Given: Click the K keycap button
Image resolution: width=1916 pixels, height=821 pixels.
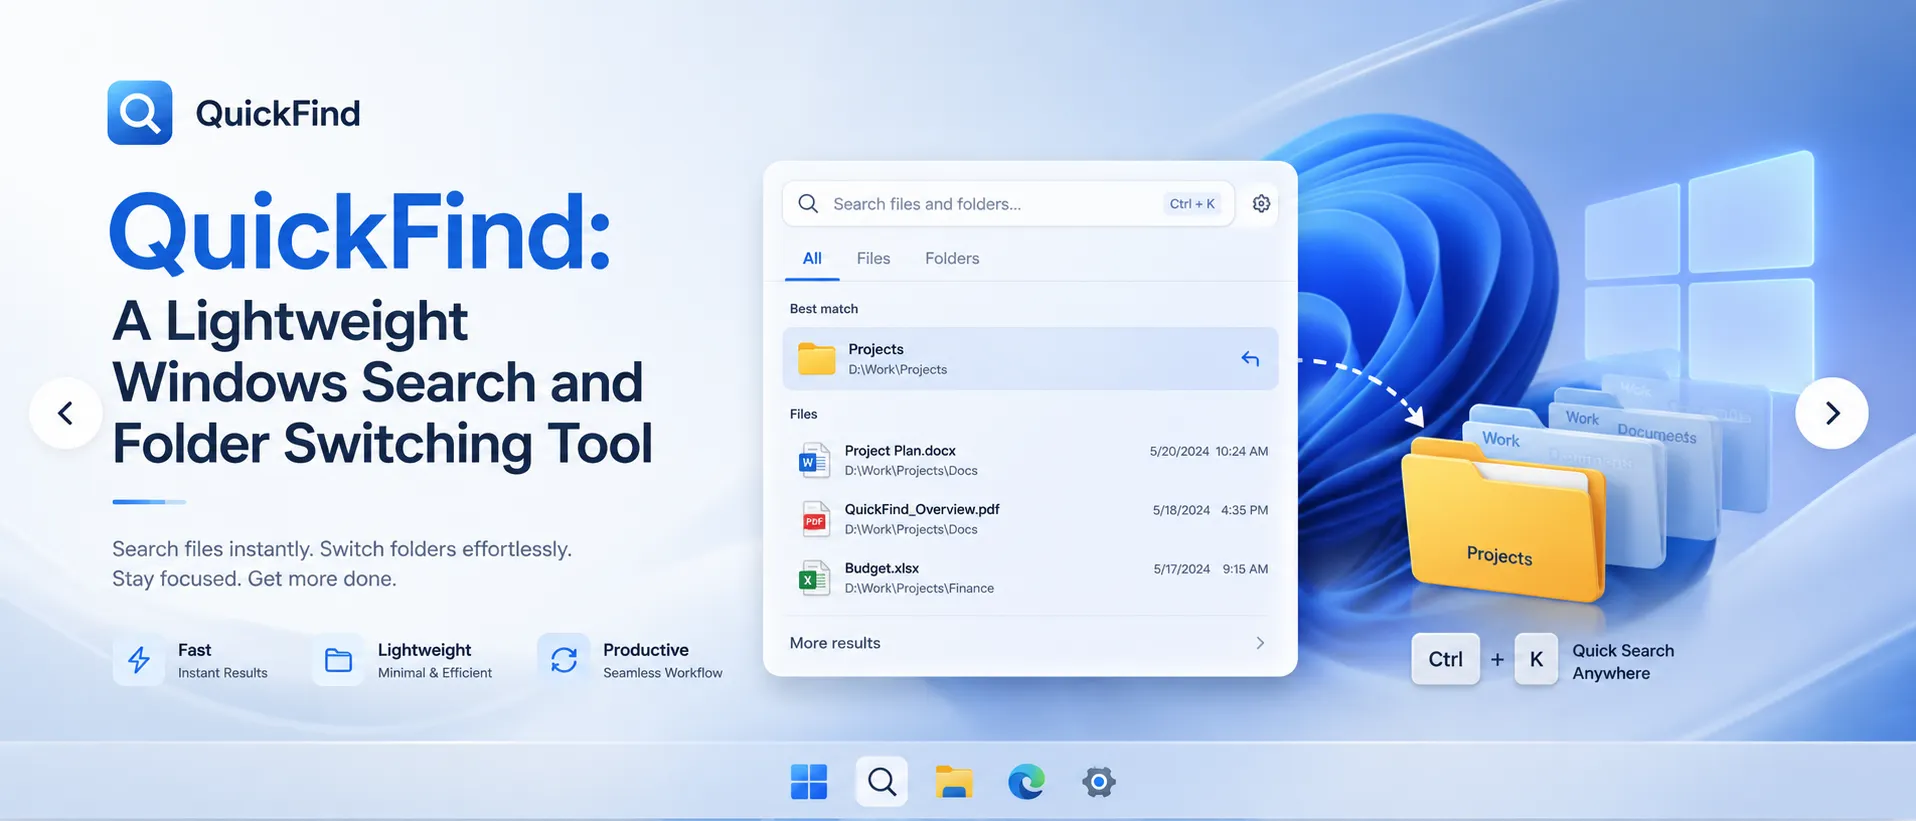Looking at the screenshot, I should (x=1536, y=659).
